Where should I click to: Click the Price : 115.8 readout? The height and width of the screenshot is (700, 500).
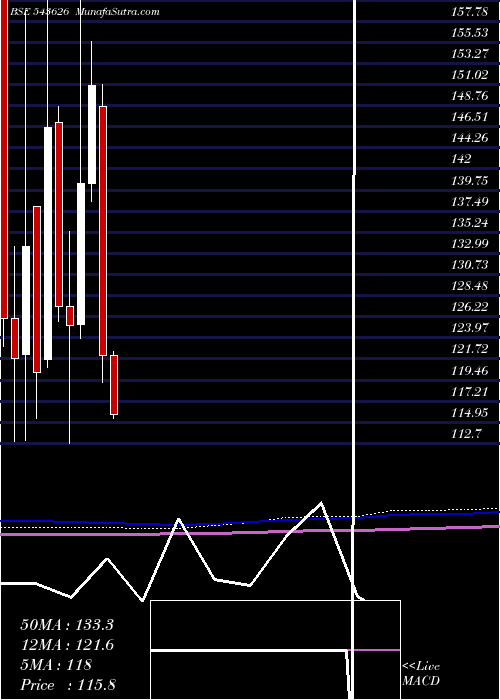(x=68, y=685)
